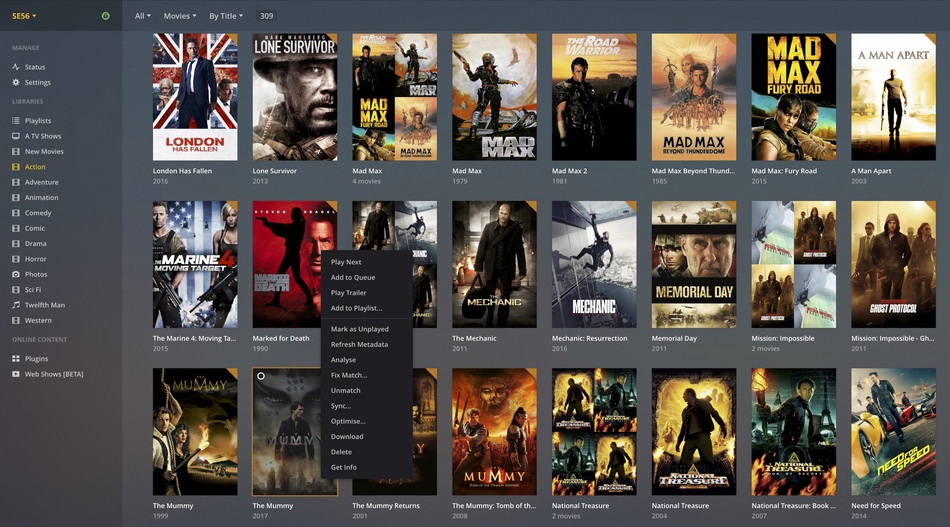Click the Plugins grid icon
This screenshot has width=950, height=527.
point(16,359)
